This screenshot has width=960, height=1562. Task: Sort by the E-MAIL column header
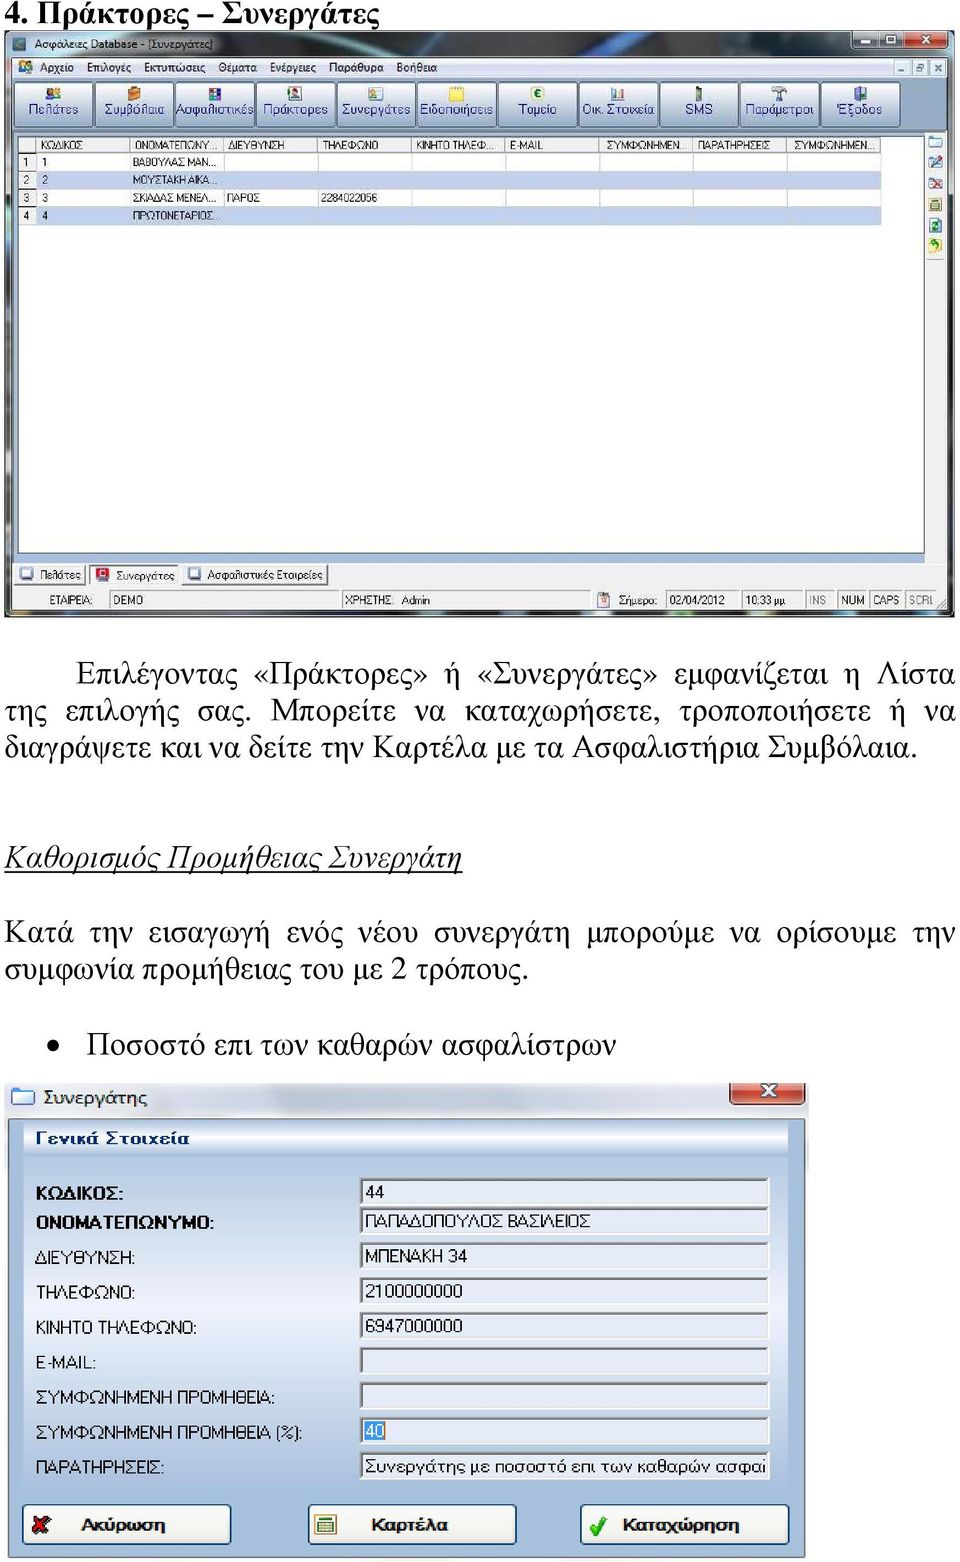coord(552,145)
